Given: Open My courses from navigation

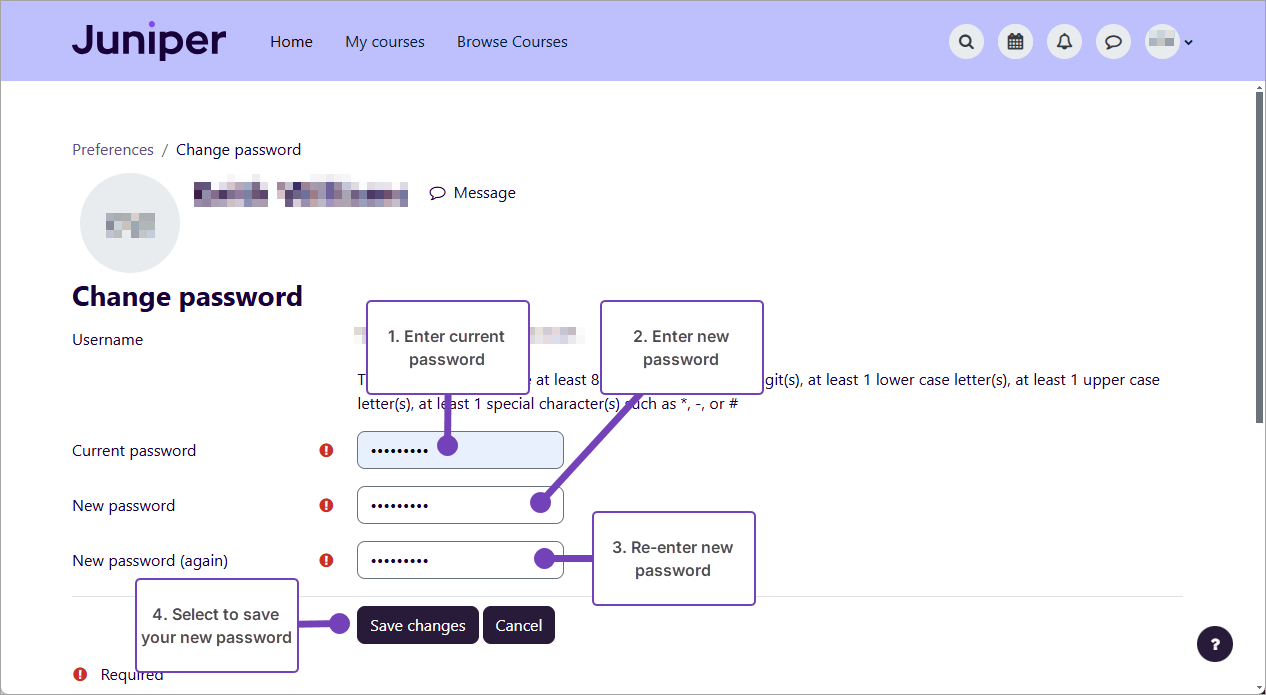Looking at the screenshot, I should click(385, 42).
